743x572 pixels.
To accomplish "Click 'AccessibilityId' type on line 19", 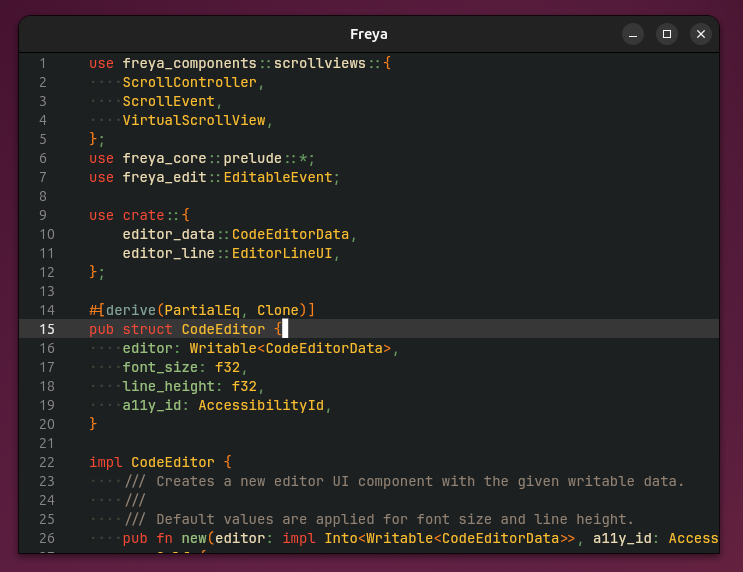I will [261, 405].
